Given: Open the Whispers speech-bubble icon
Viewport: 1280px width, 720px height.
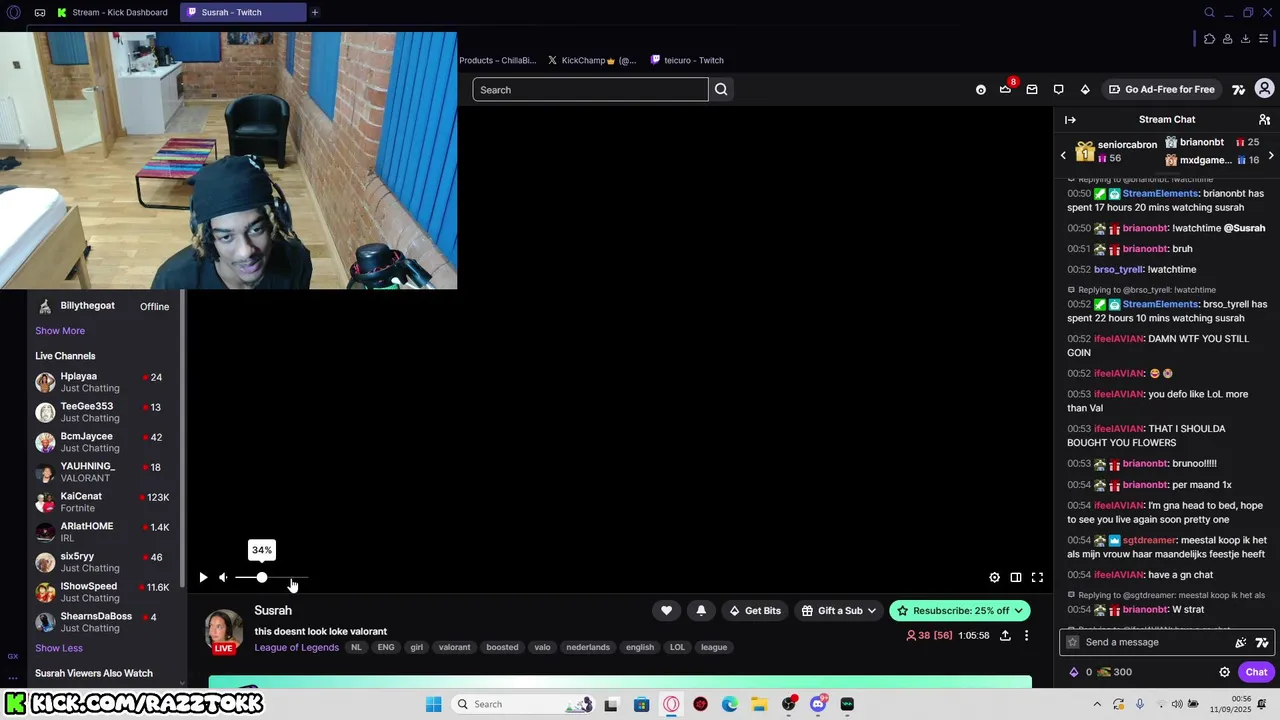Looking at the screenshot, I should pyautogui.click(x=1059, y=89).
